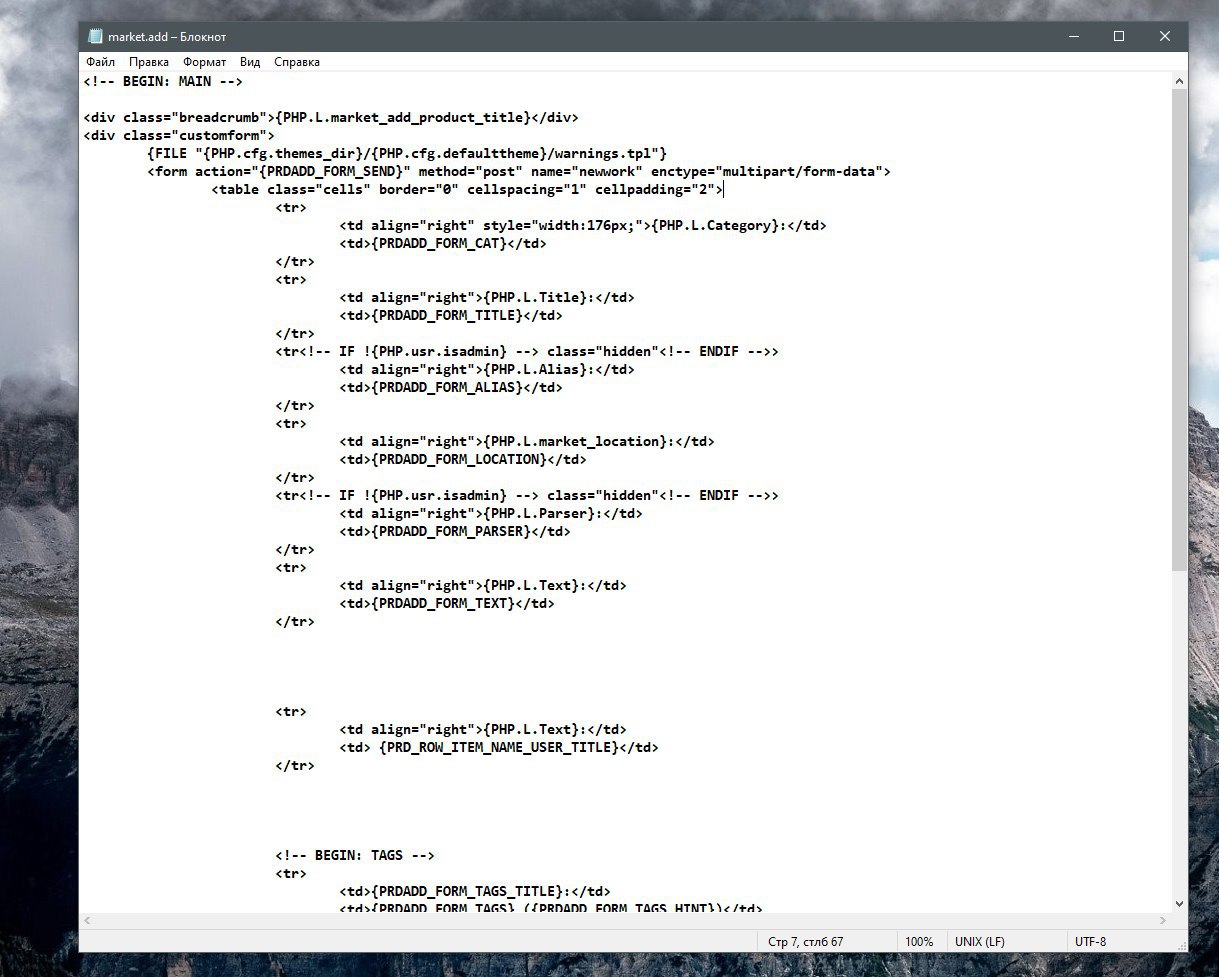Click the vertical scrollbar up arrow
Viewport: 1219px width, 977px height.
(x=1179, y=82)
